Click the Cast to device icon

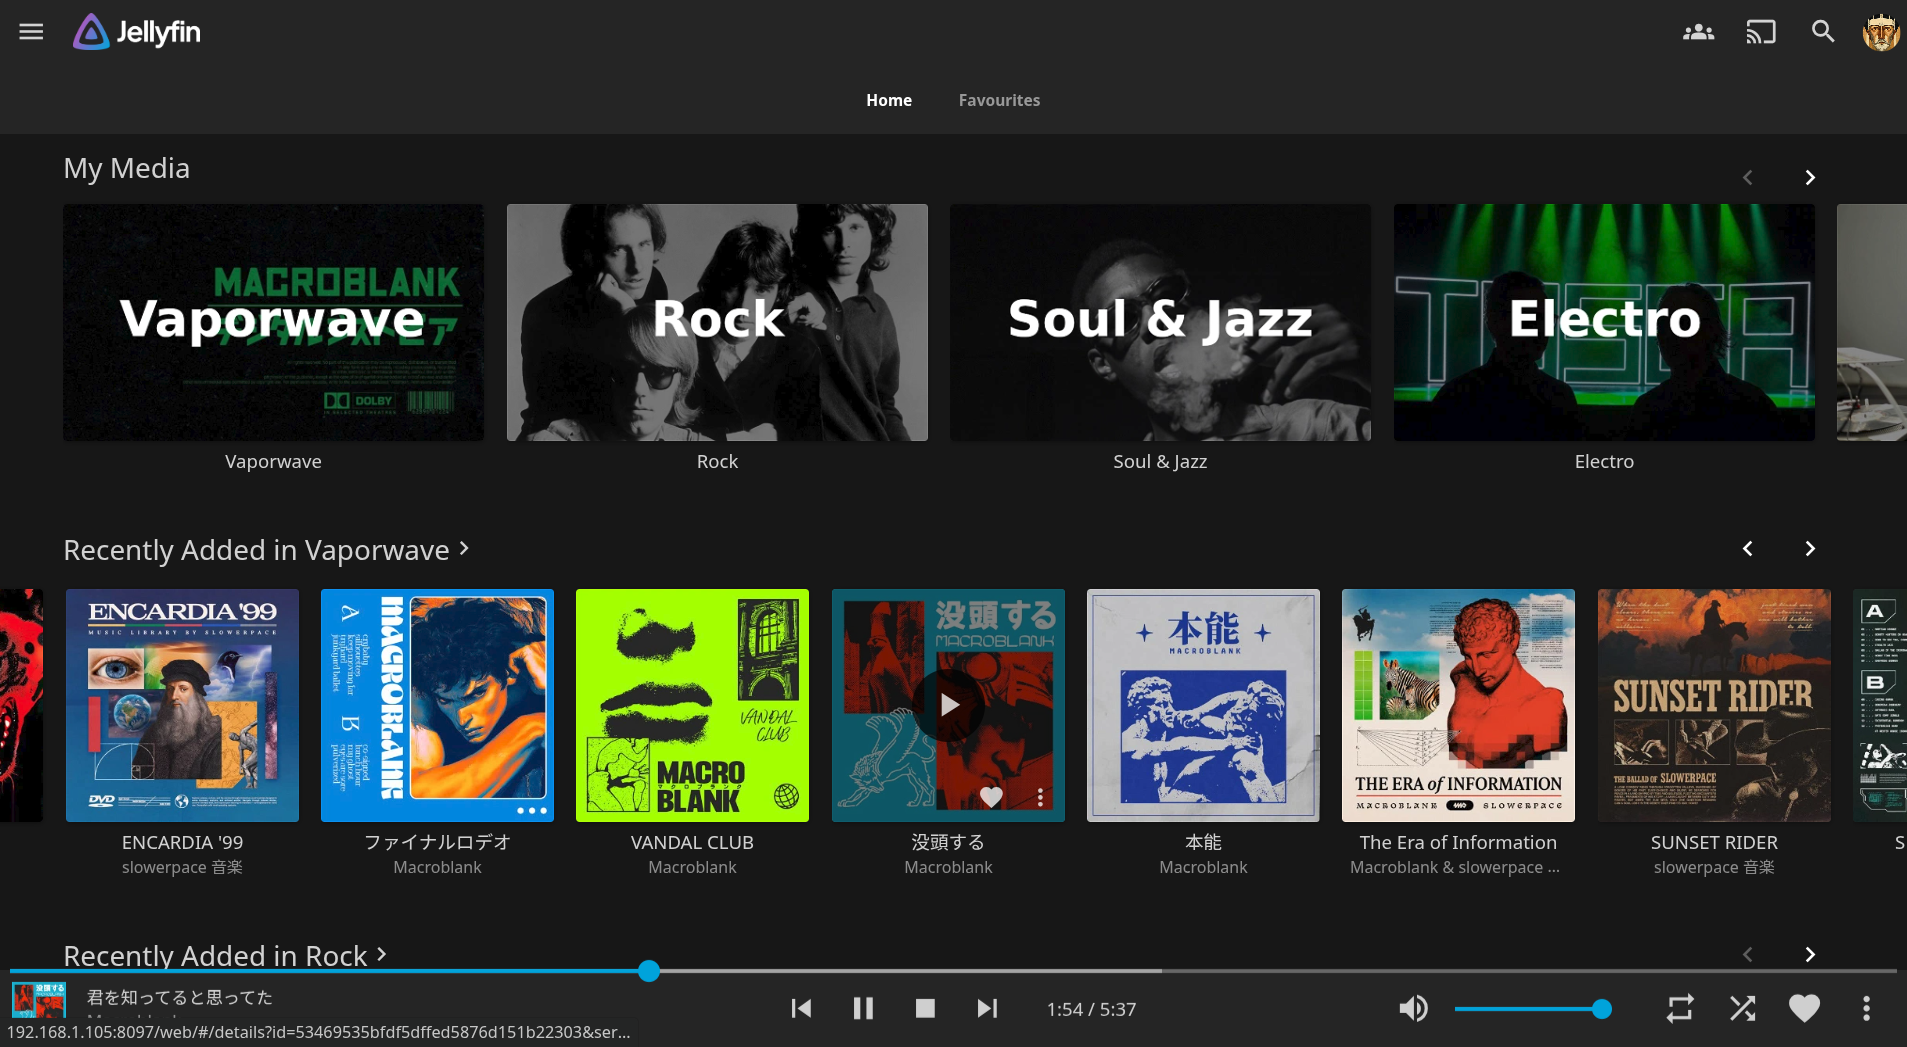1760,32
